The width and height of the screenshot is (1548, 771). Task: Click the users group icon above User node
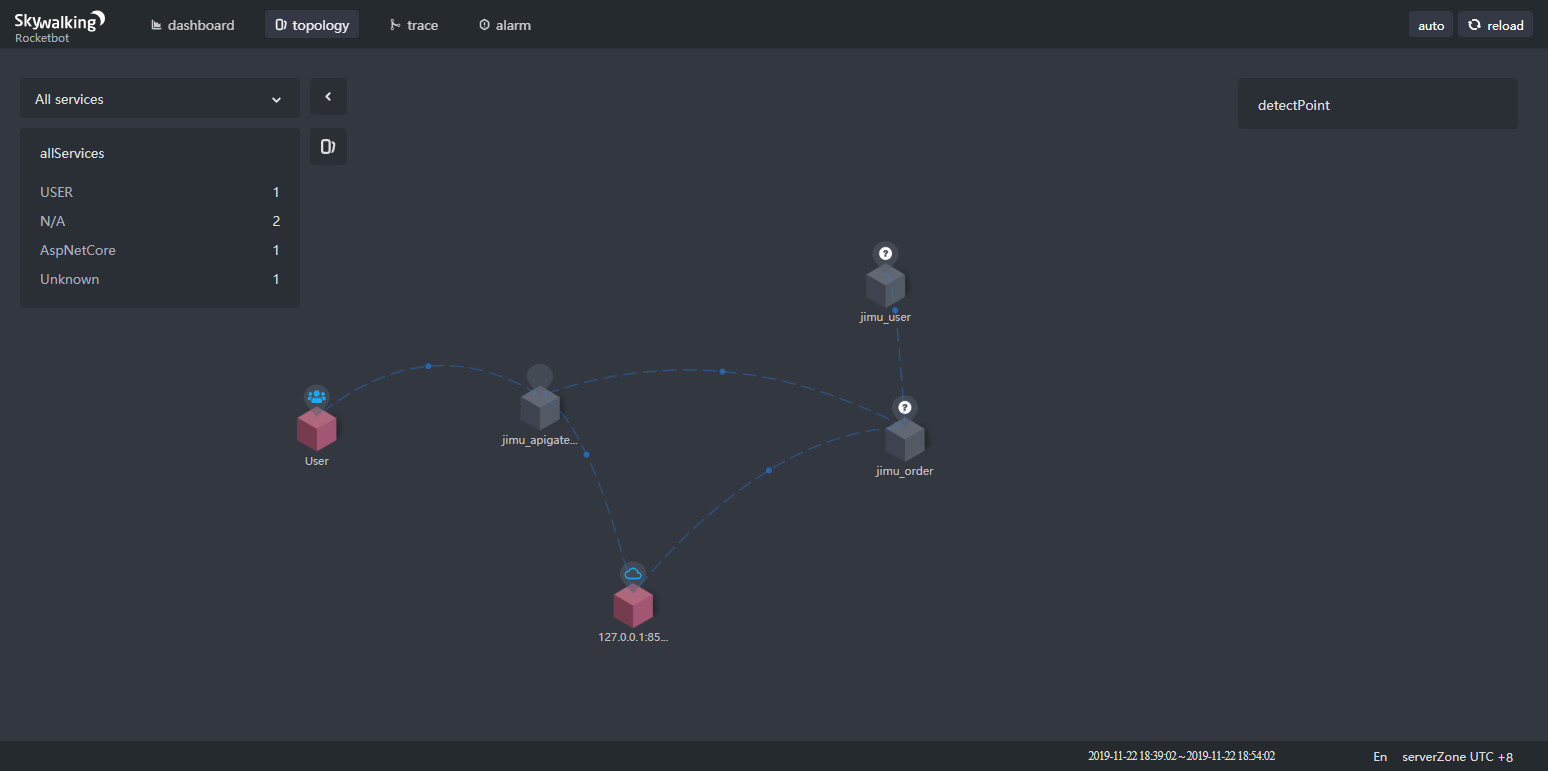point(317,397)
